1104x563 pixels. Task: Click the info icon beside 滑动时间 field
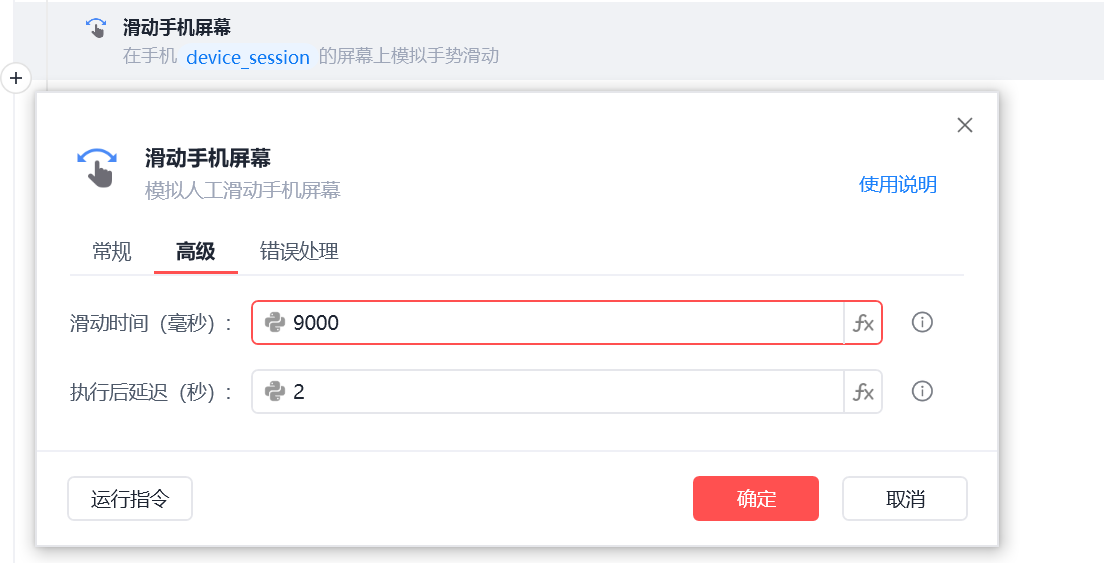[x=922, y=323]
